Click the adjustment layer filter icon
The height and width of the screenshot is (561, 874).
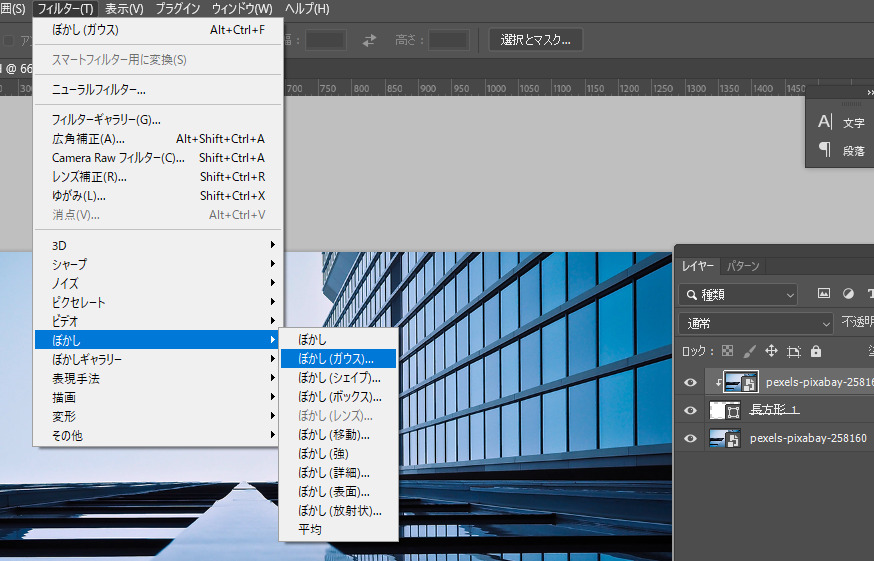[x=848, y=294]
